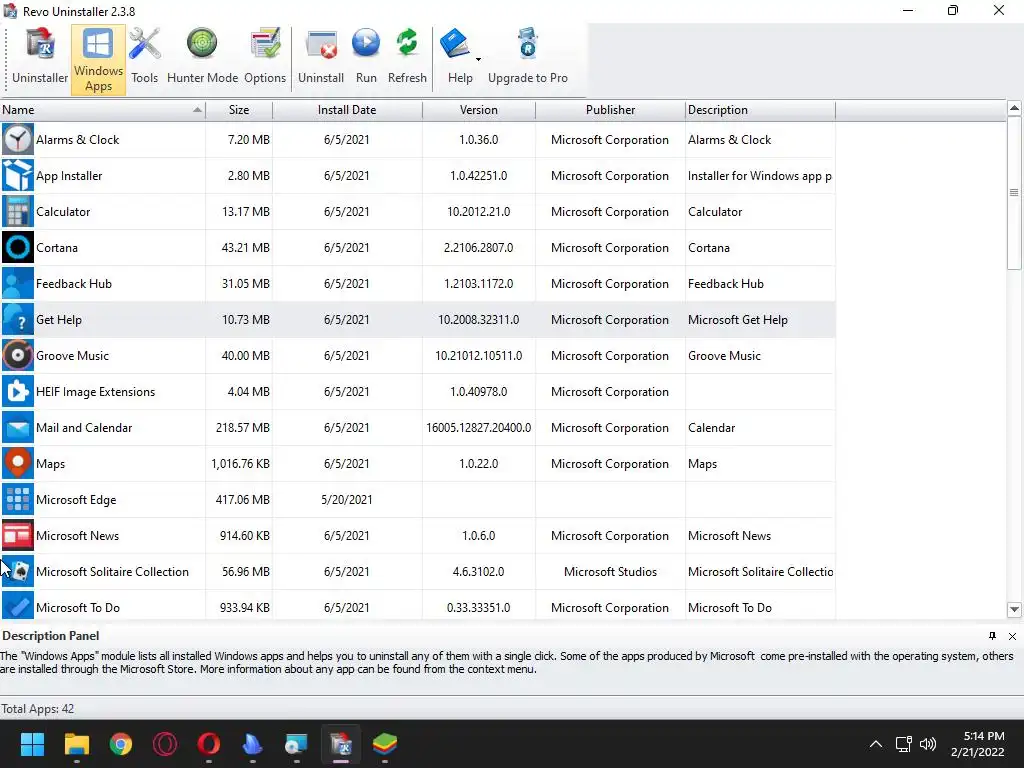Sort by the Publisher column header
The image size is (1024, 768).
[x=610, y=110]
